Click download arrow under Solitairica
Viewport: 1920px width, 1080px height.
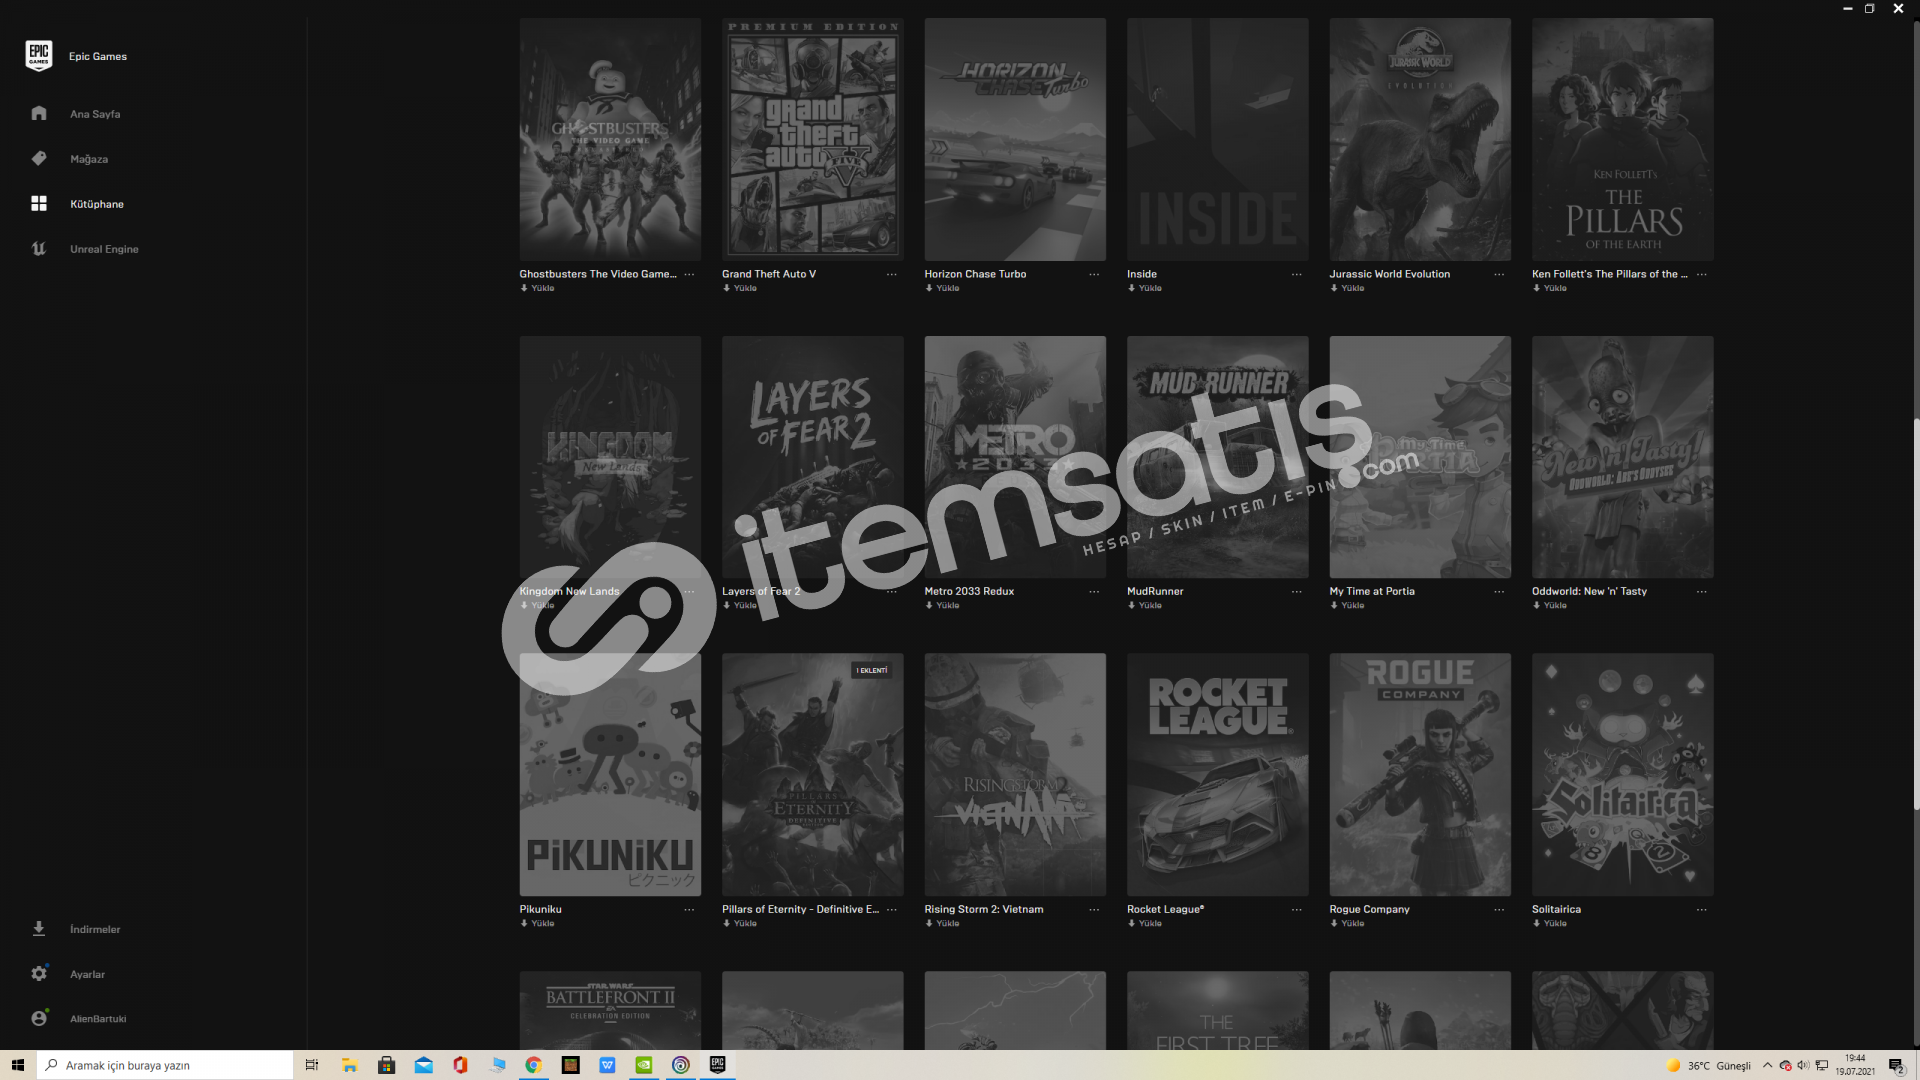point(1537,923)
